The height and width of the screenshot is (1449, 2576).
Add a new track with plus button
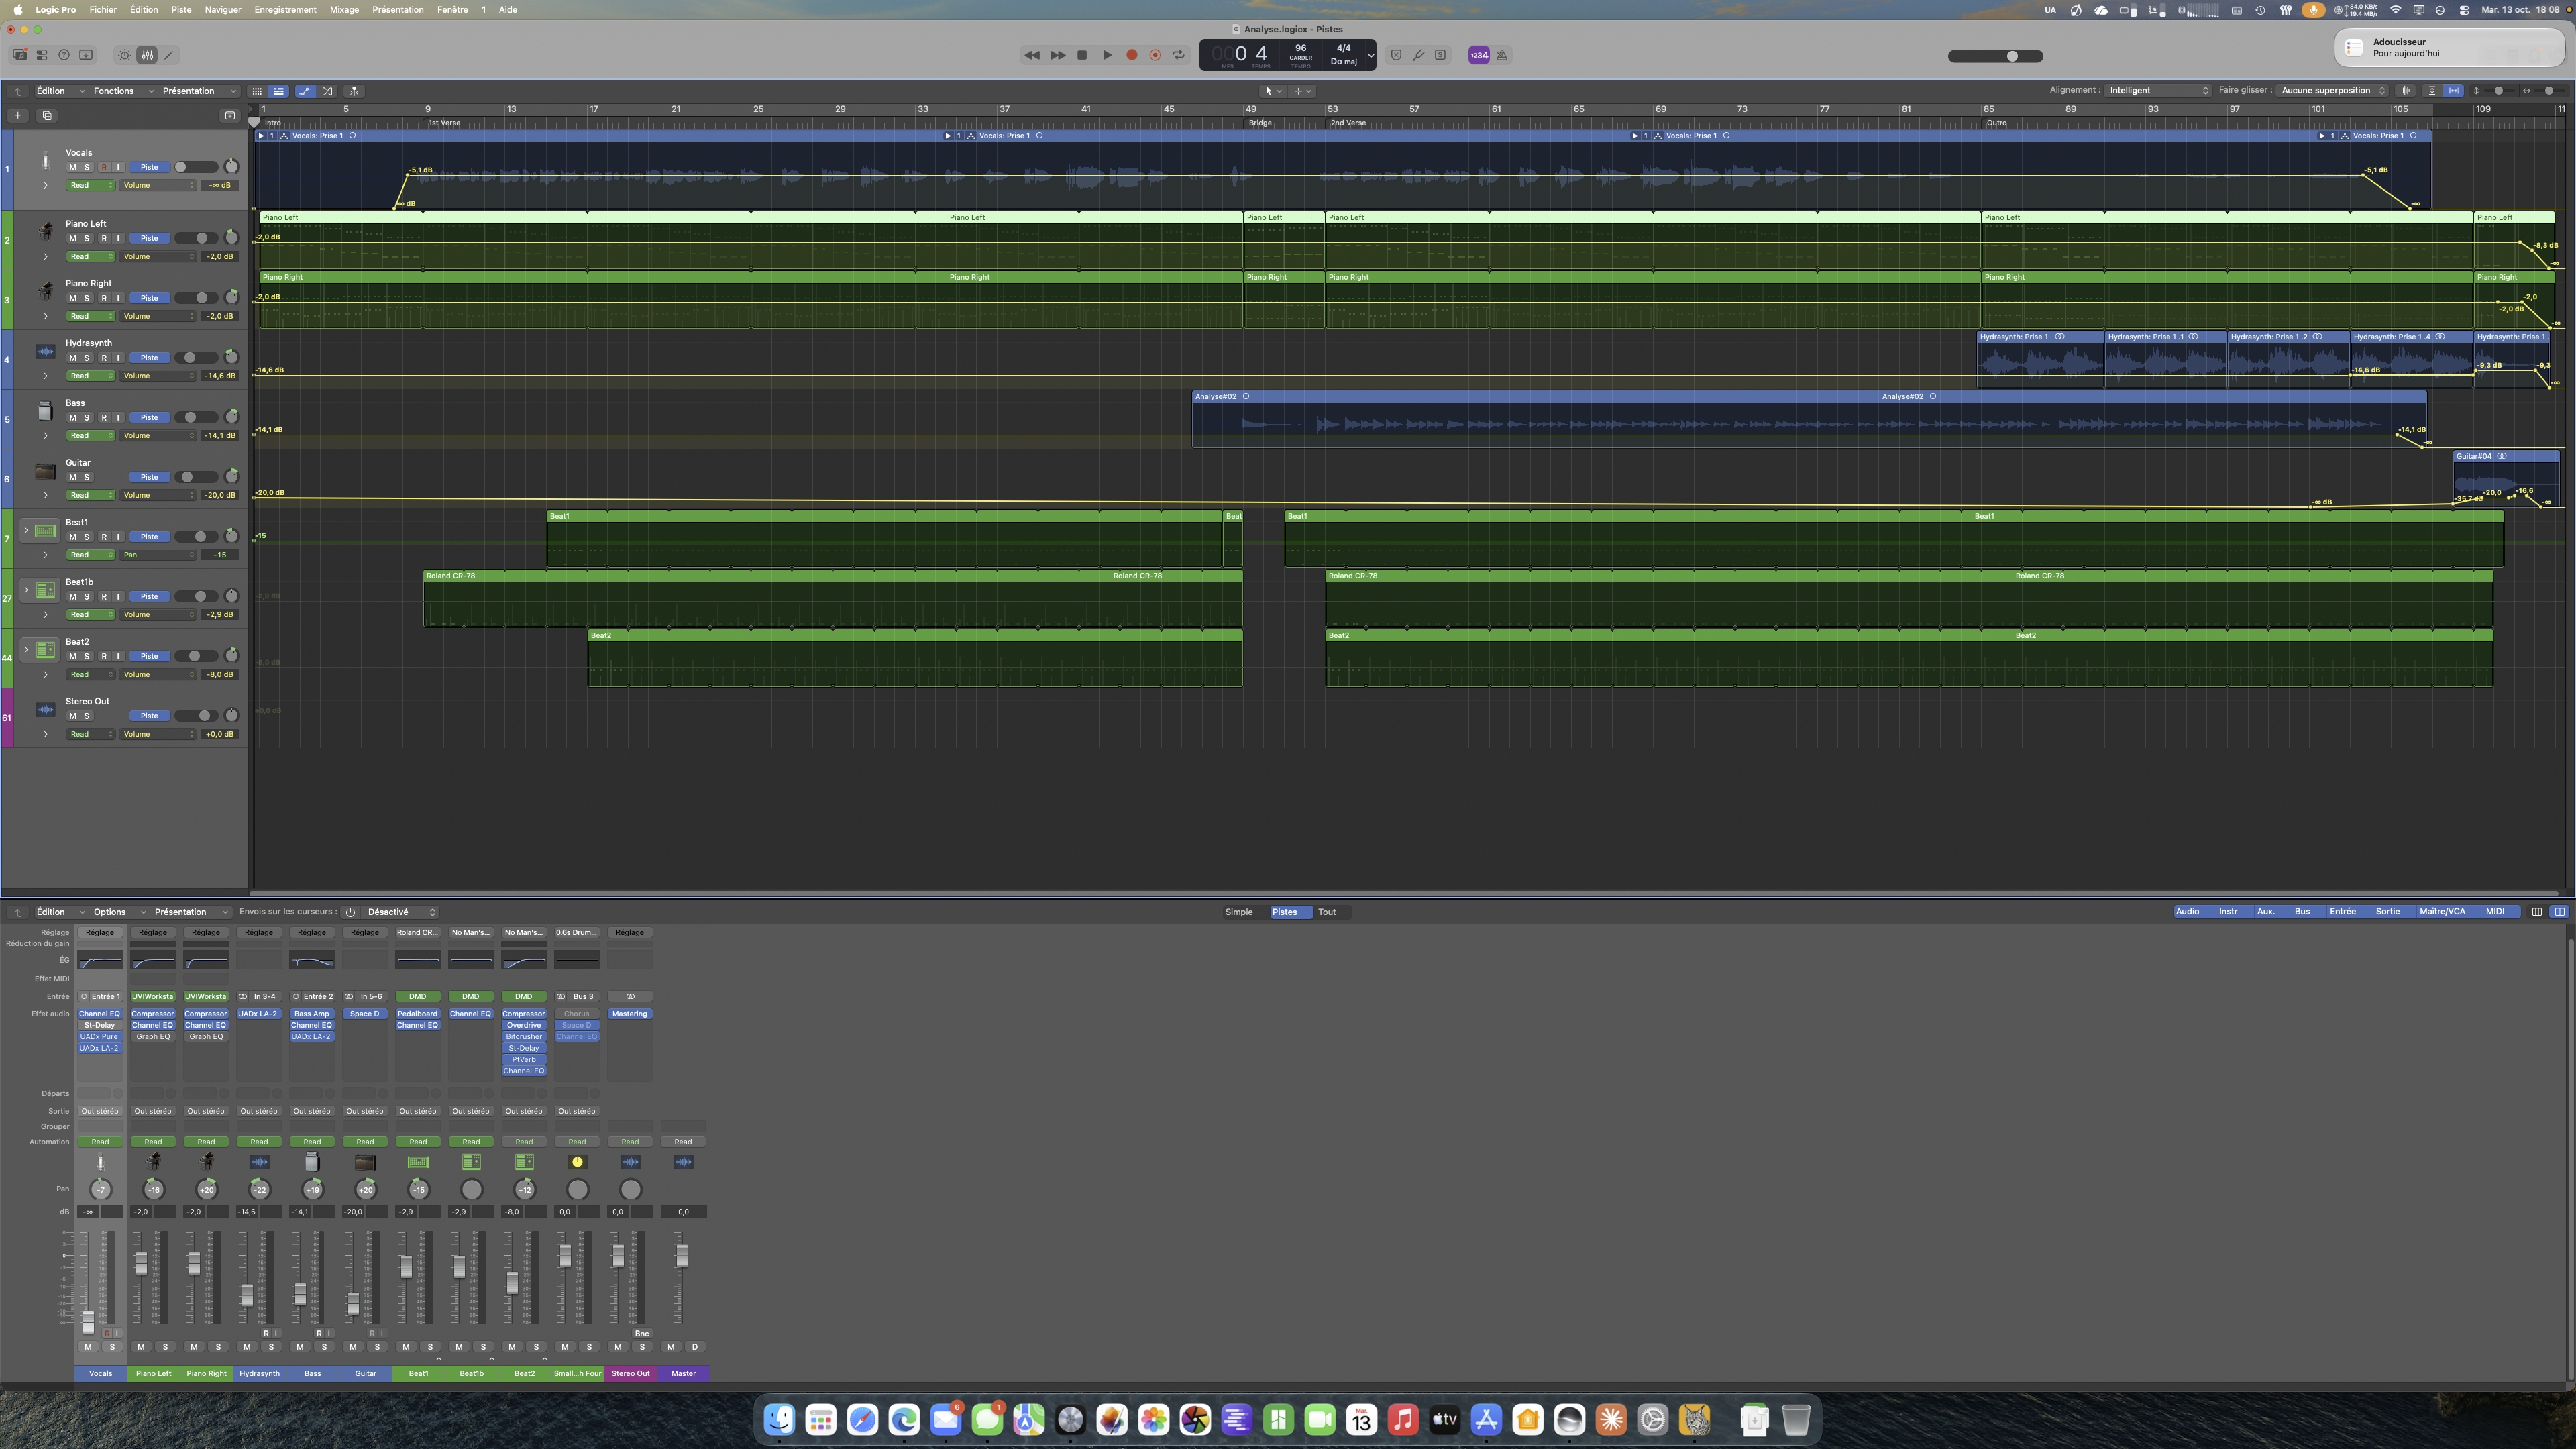[17, 115]
